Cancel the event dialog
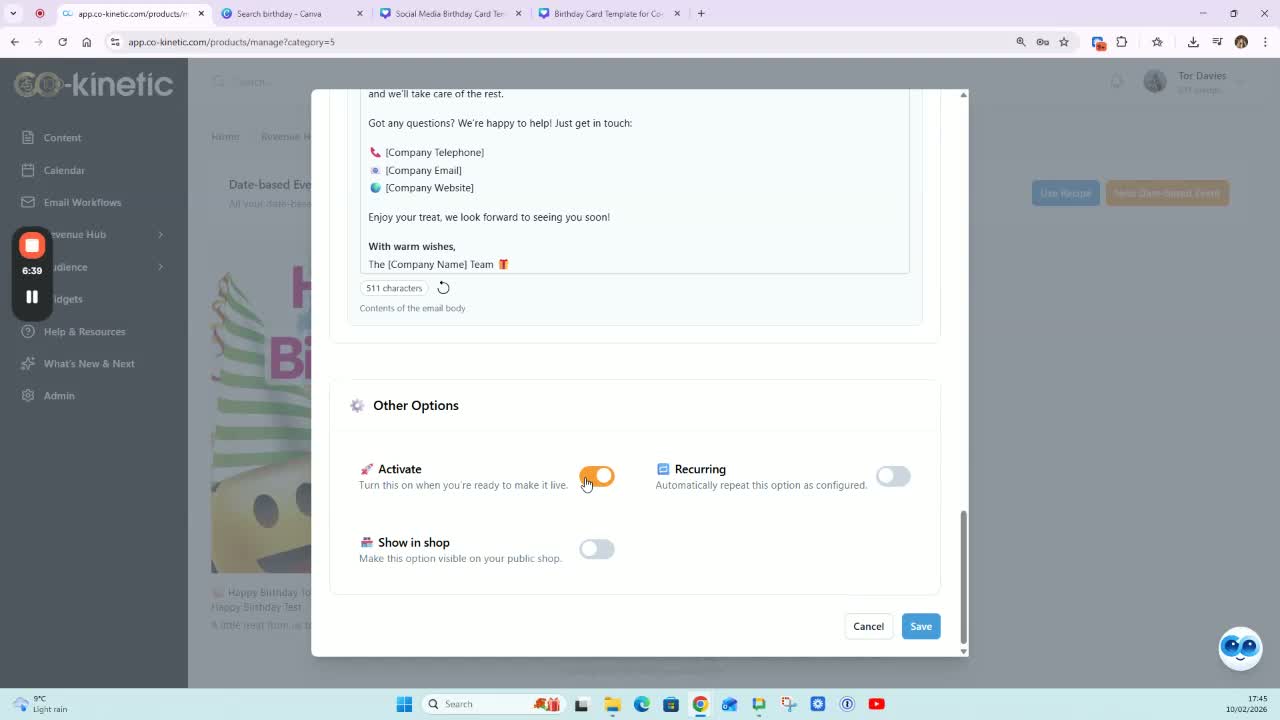This screenshot has height=720, width=1280. (868, 626)
